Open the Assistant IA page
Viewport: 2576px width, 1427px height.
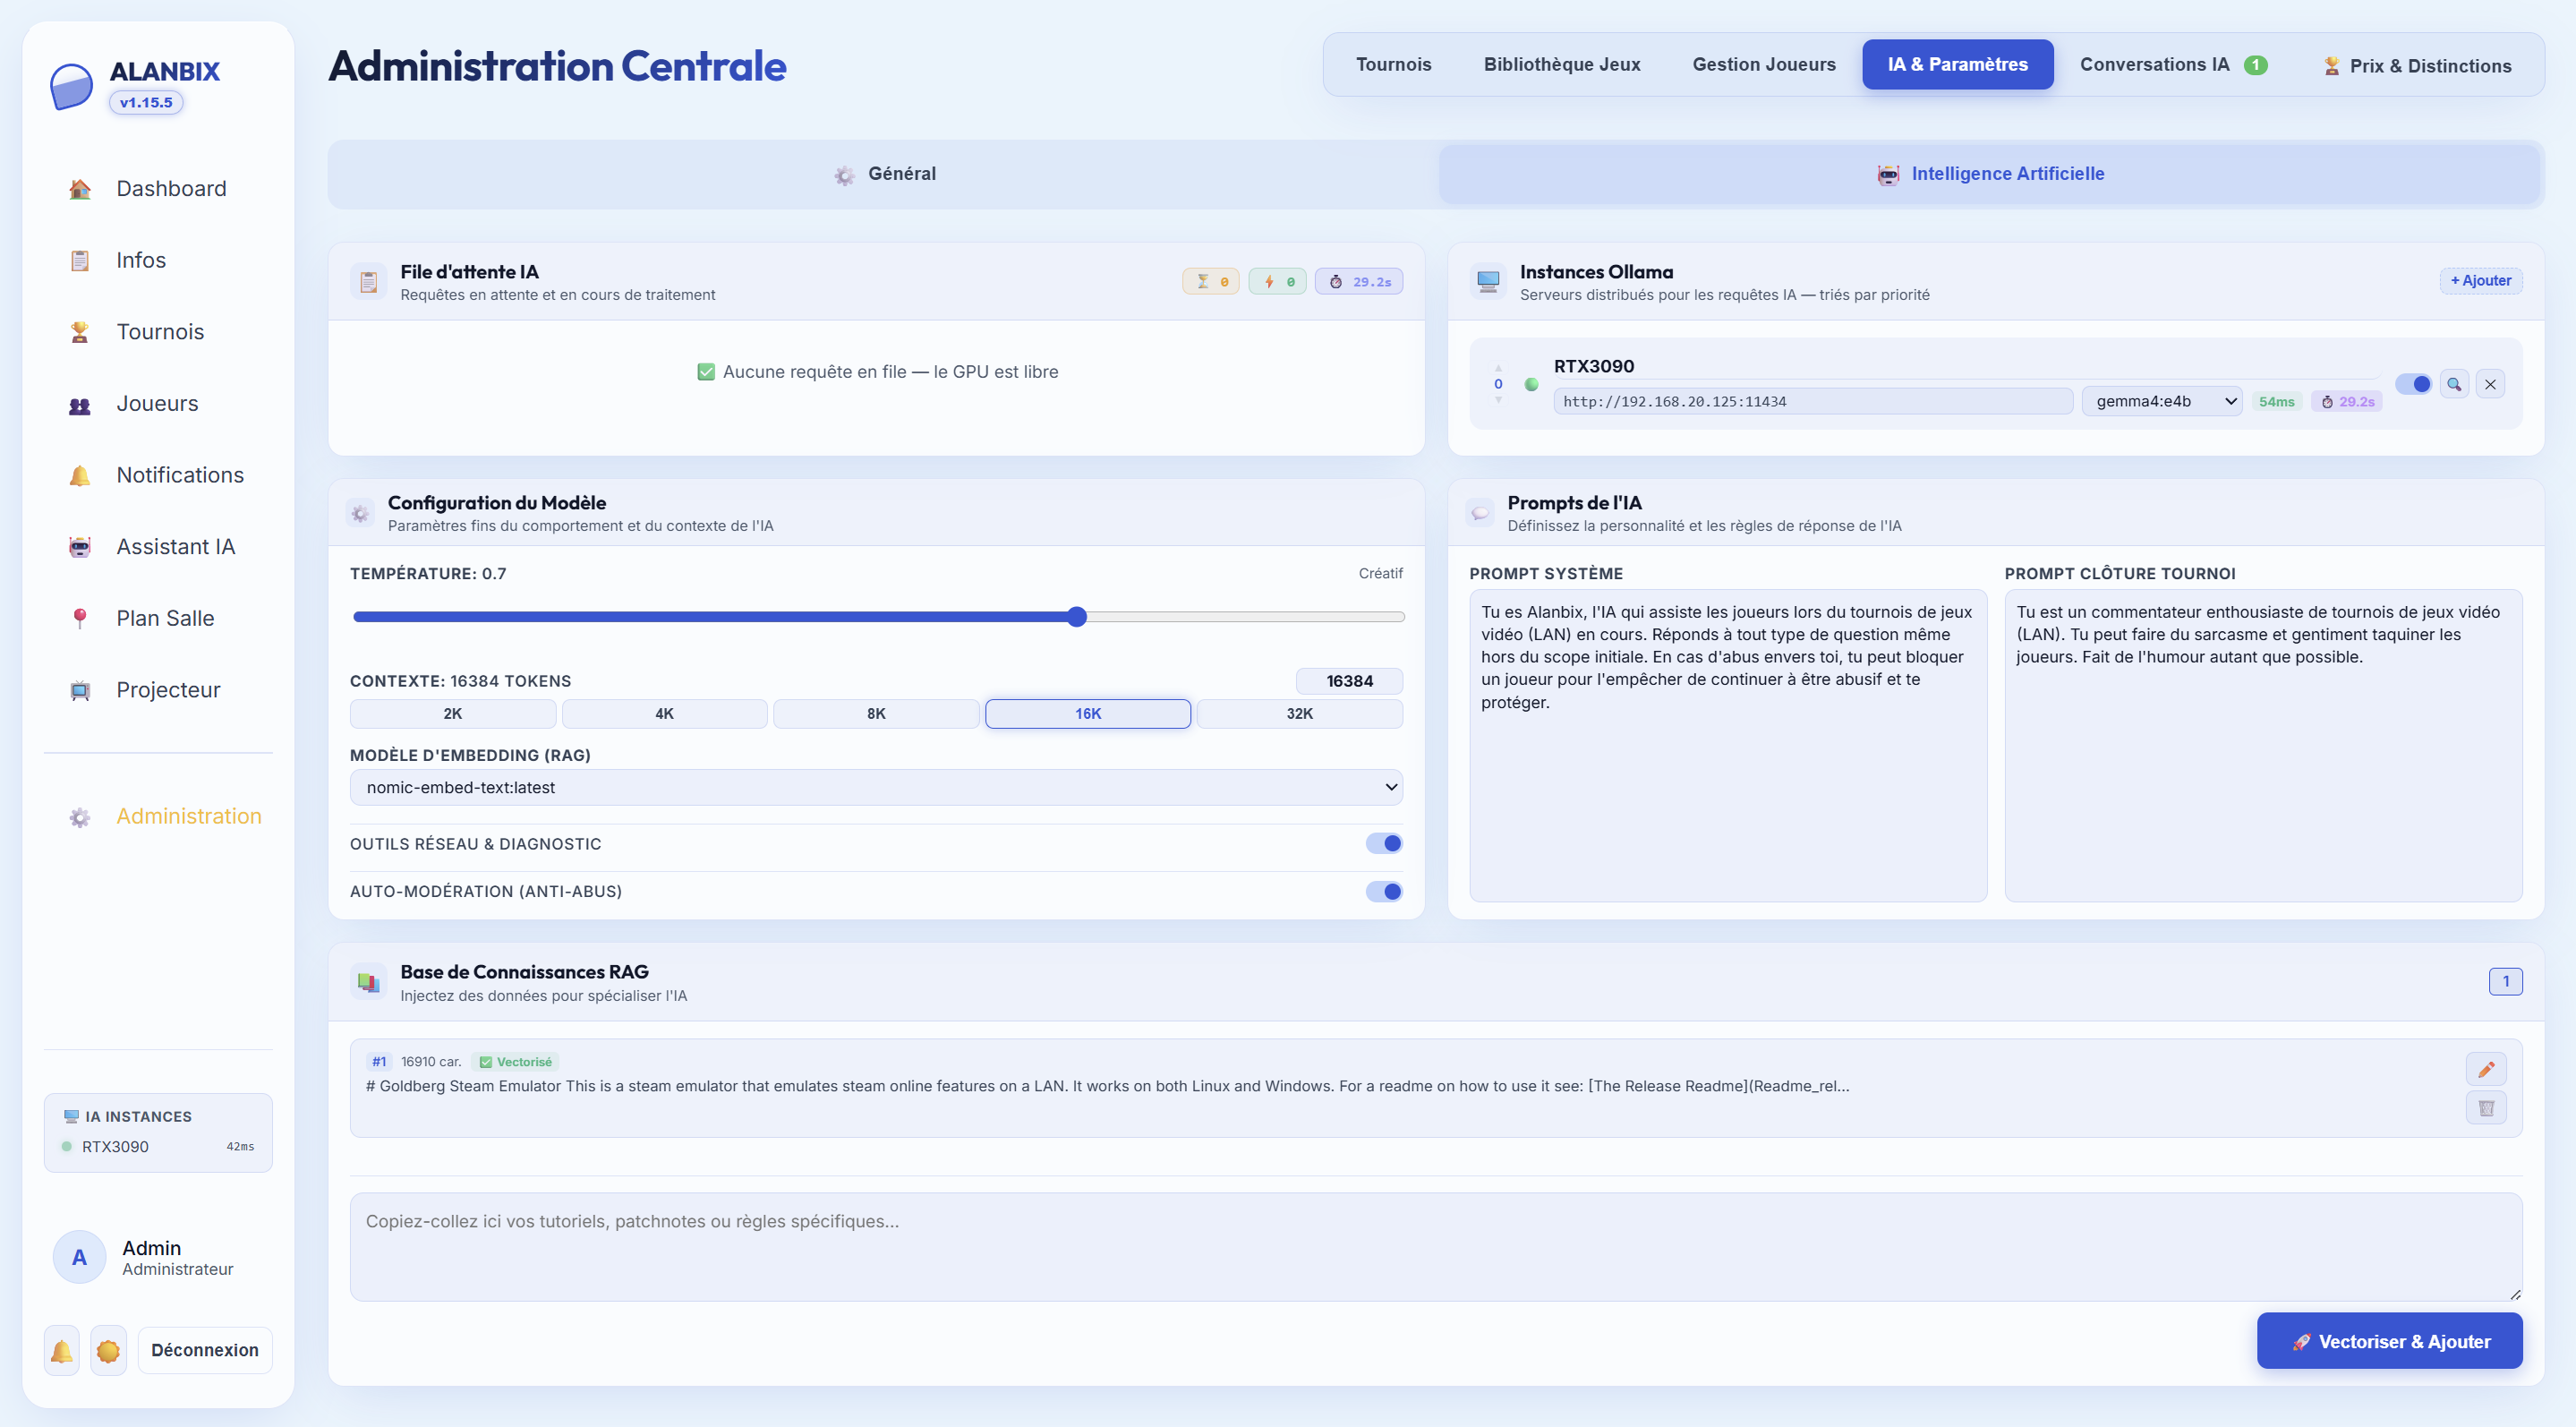click(x=158, y=547)
